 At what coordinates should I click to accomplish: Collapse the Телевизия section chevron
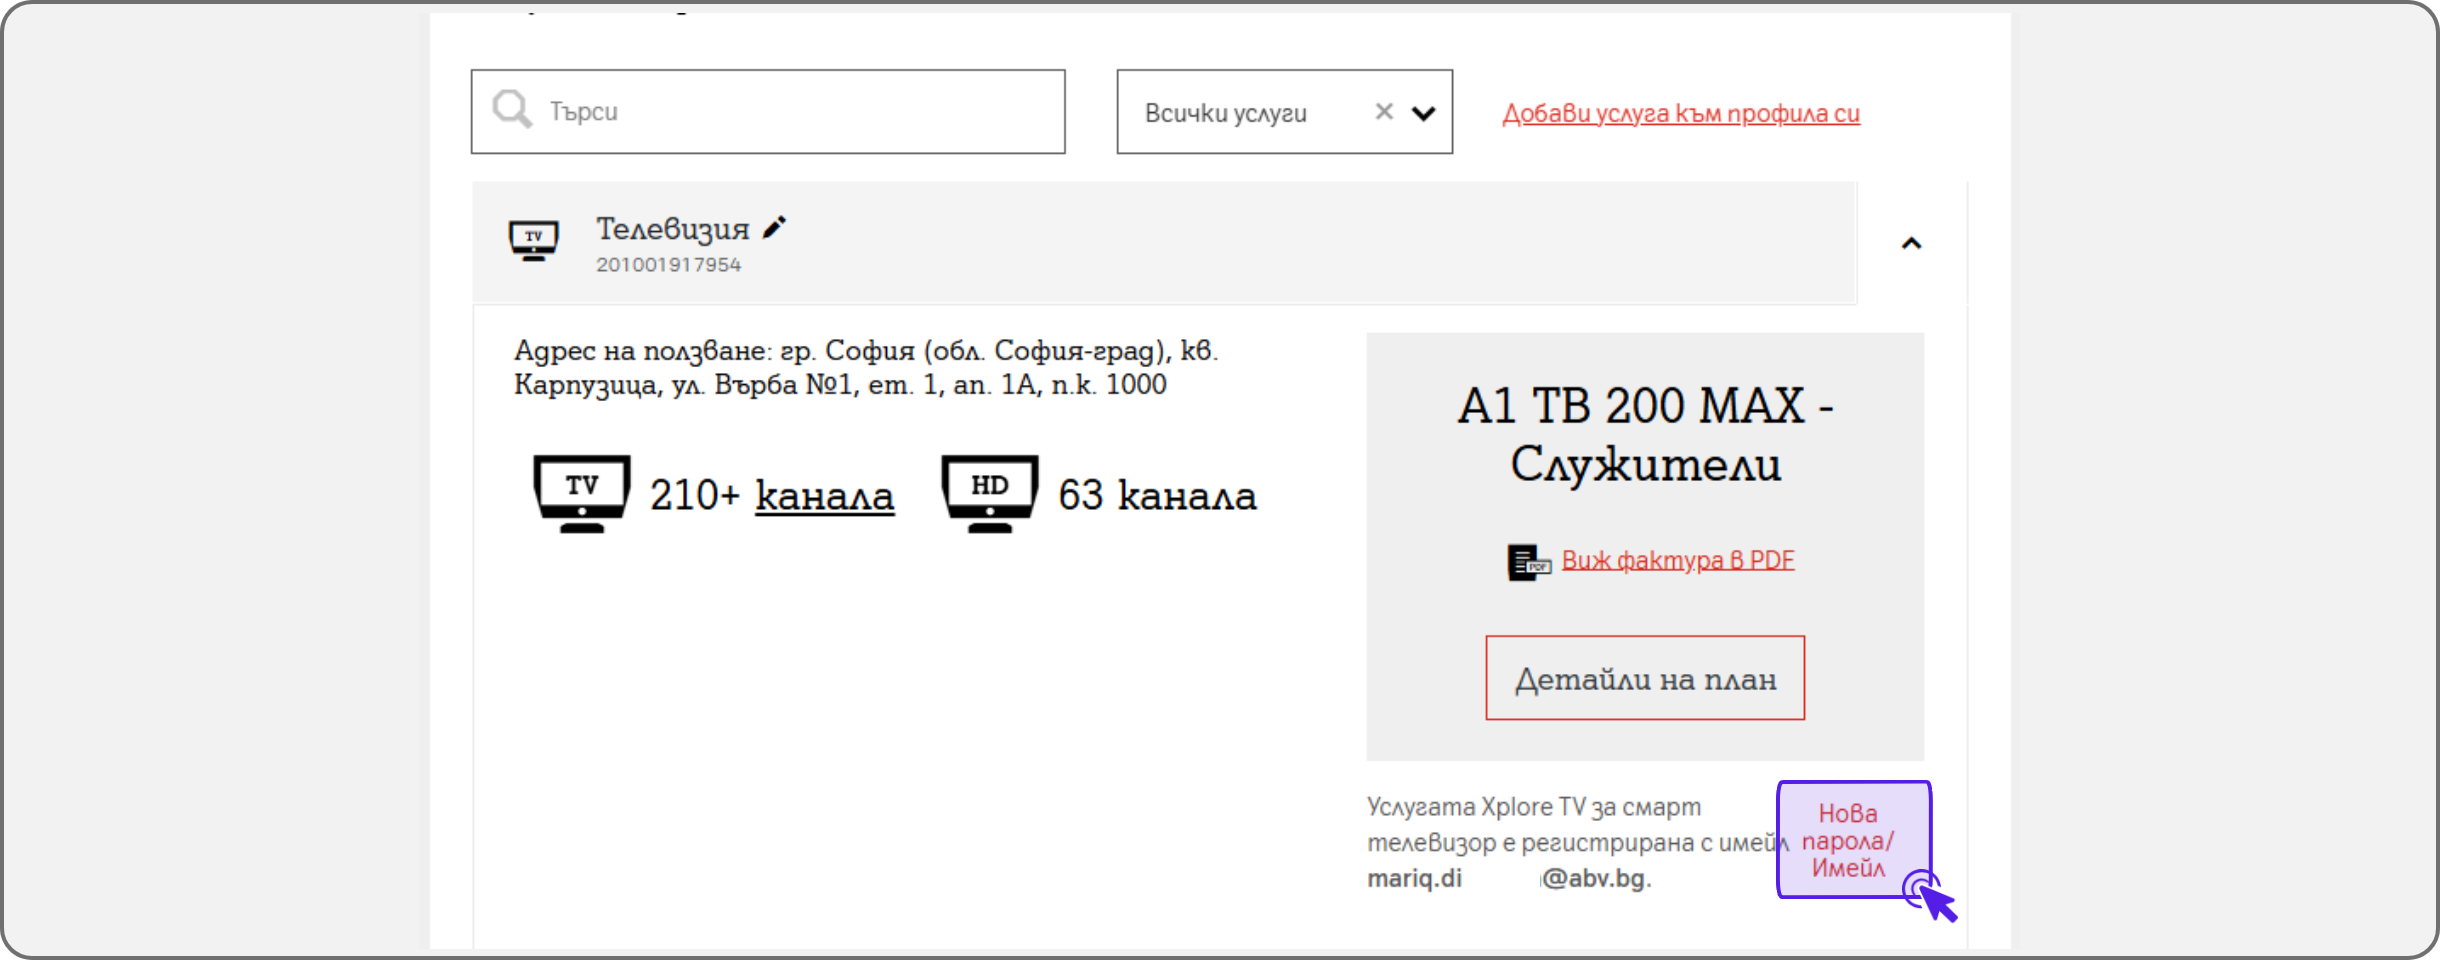(1911, 243)
